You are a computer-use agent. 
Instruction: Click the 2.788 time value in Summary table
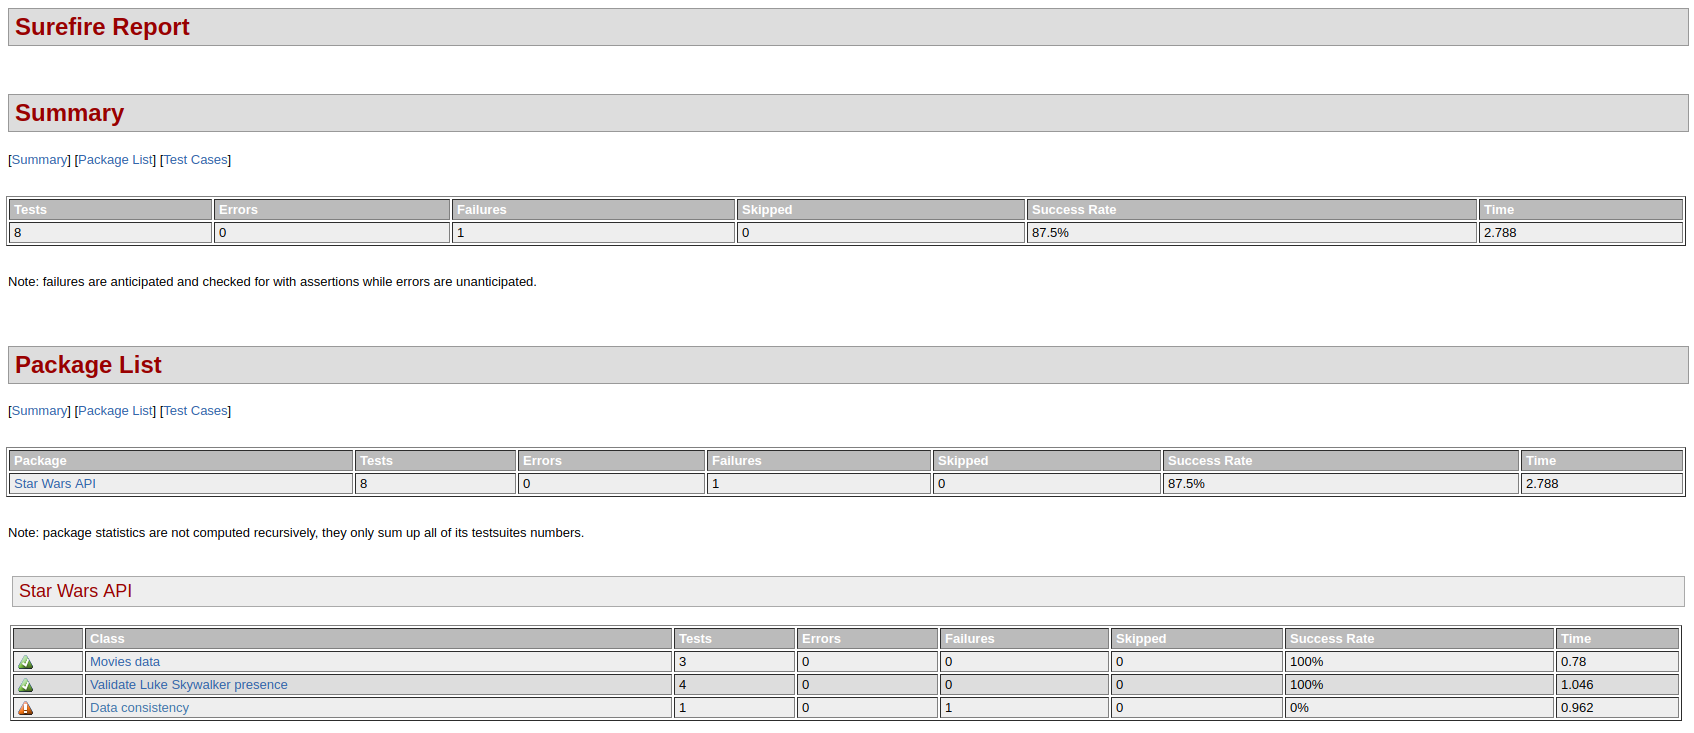coord(1500,233)
